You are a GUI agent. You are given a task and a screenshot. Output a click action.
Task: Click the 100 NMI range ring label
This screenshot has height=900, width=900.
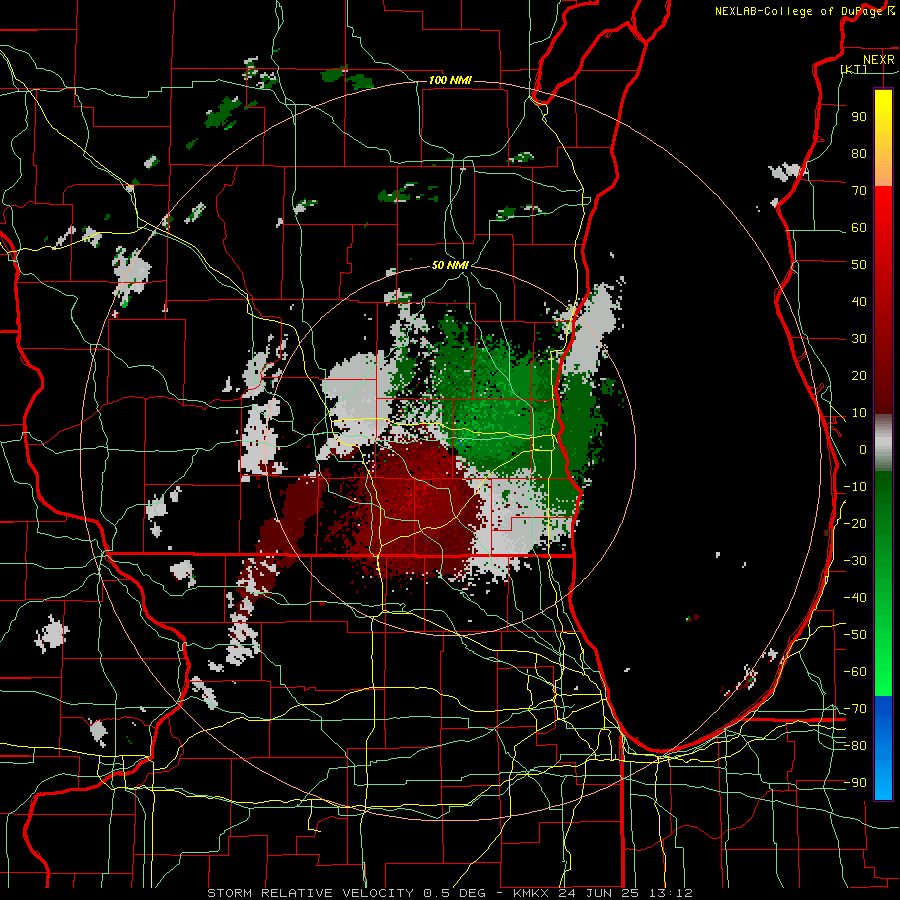450,80
